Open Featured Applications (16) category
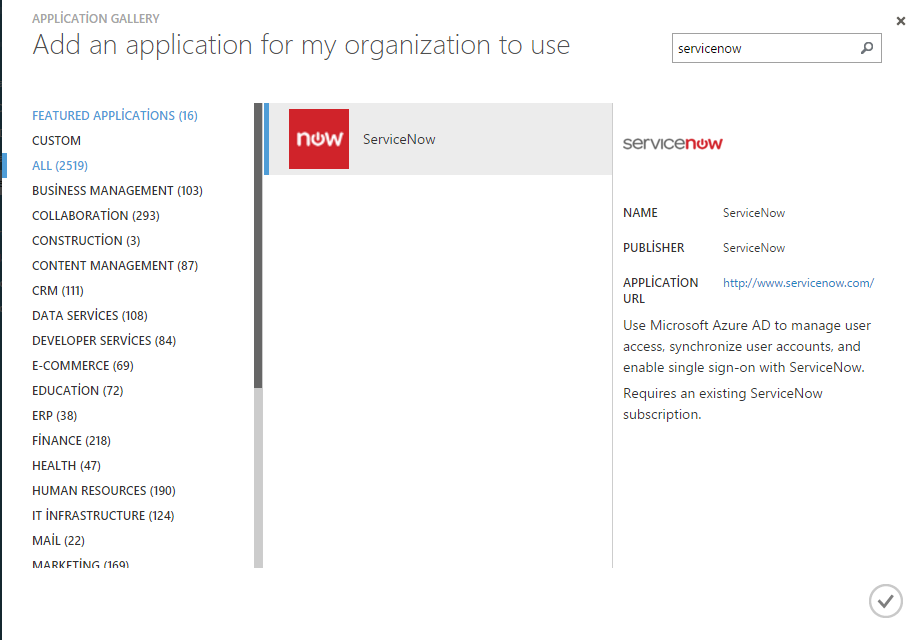920x640 pixels. tap(115, 116)
